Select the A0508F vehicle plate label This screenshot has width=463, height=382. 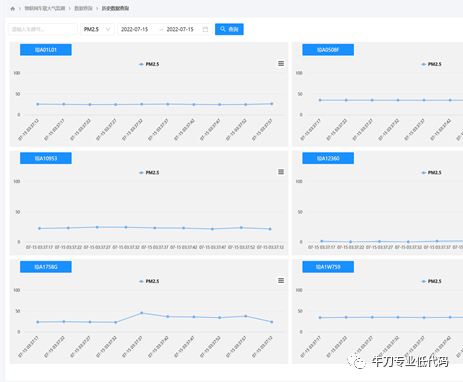point(328,50)
